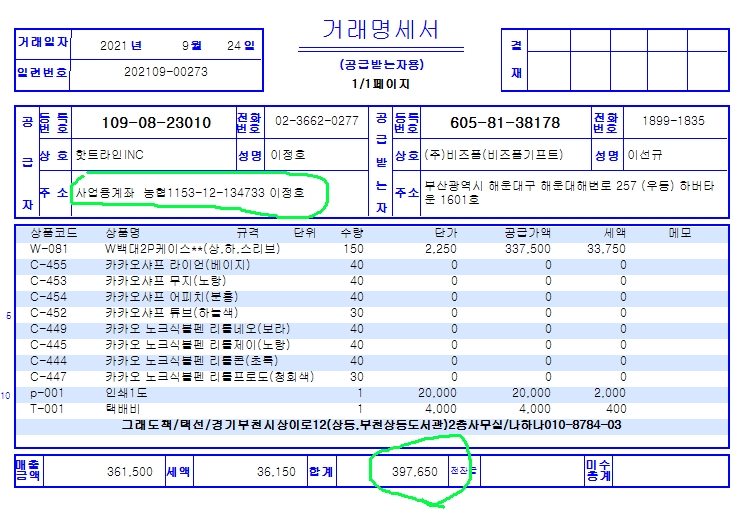Select the supplier company name 핫트라인INC
The height and width of the screenshot is (518, 750).
coord(110,155)
